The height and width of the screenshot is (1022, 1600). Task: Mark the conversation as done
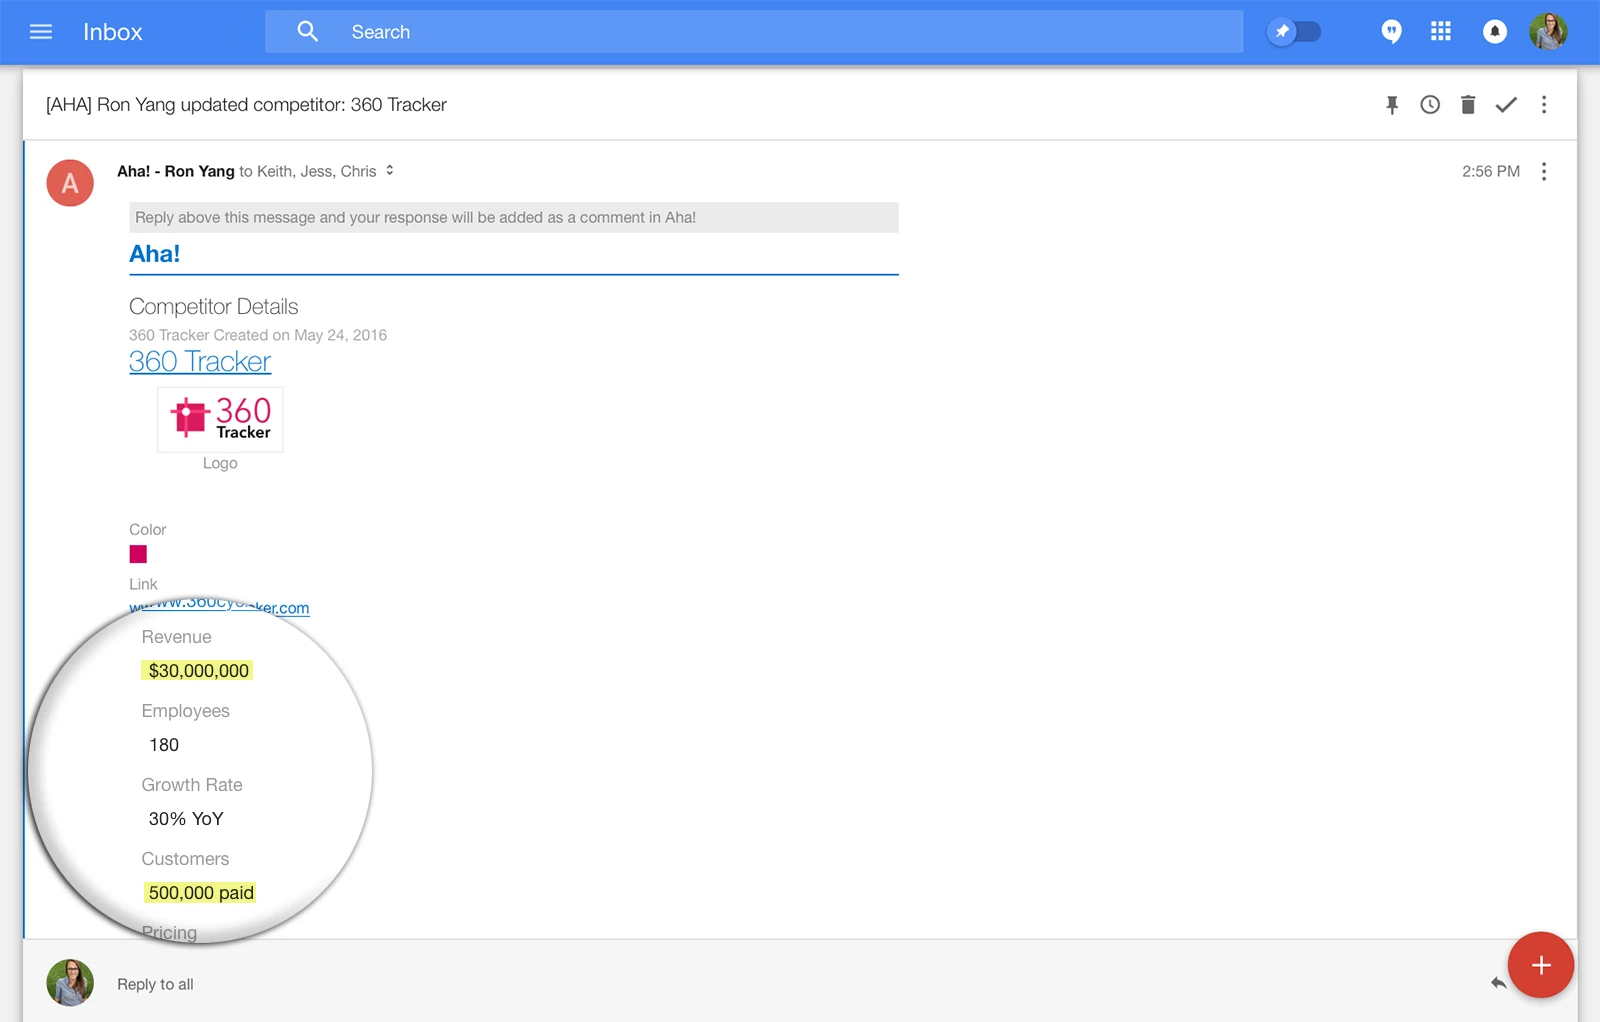point(1506,105)
